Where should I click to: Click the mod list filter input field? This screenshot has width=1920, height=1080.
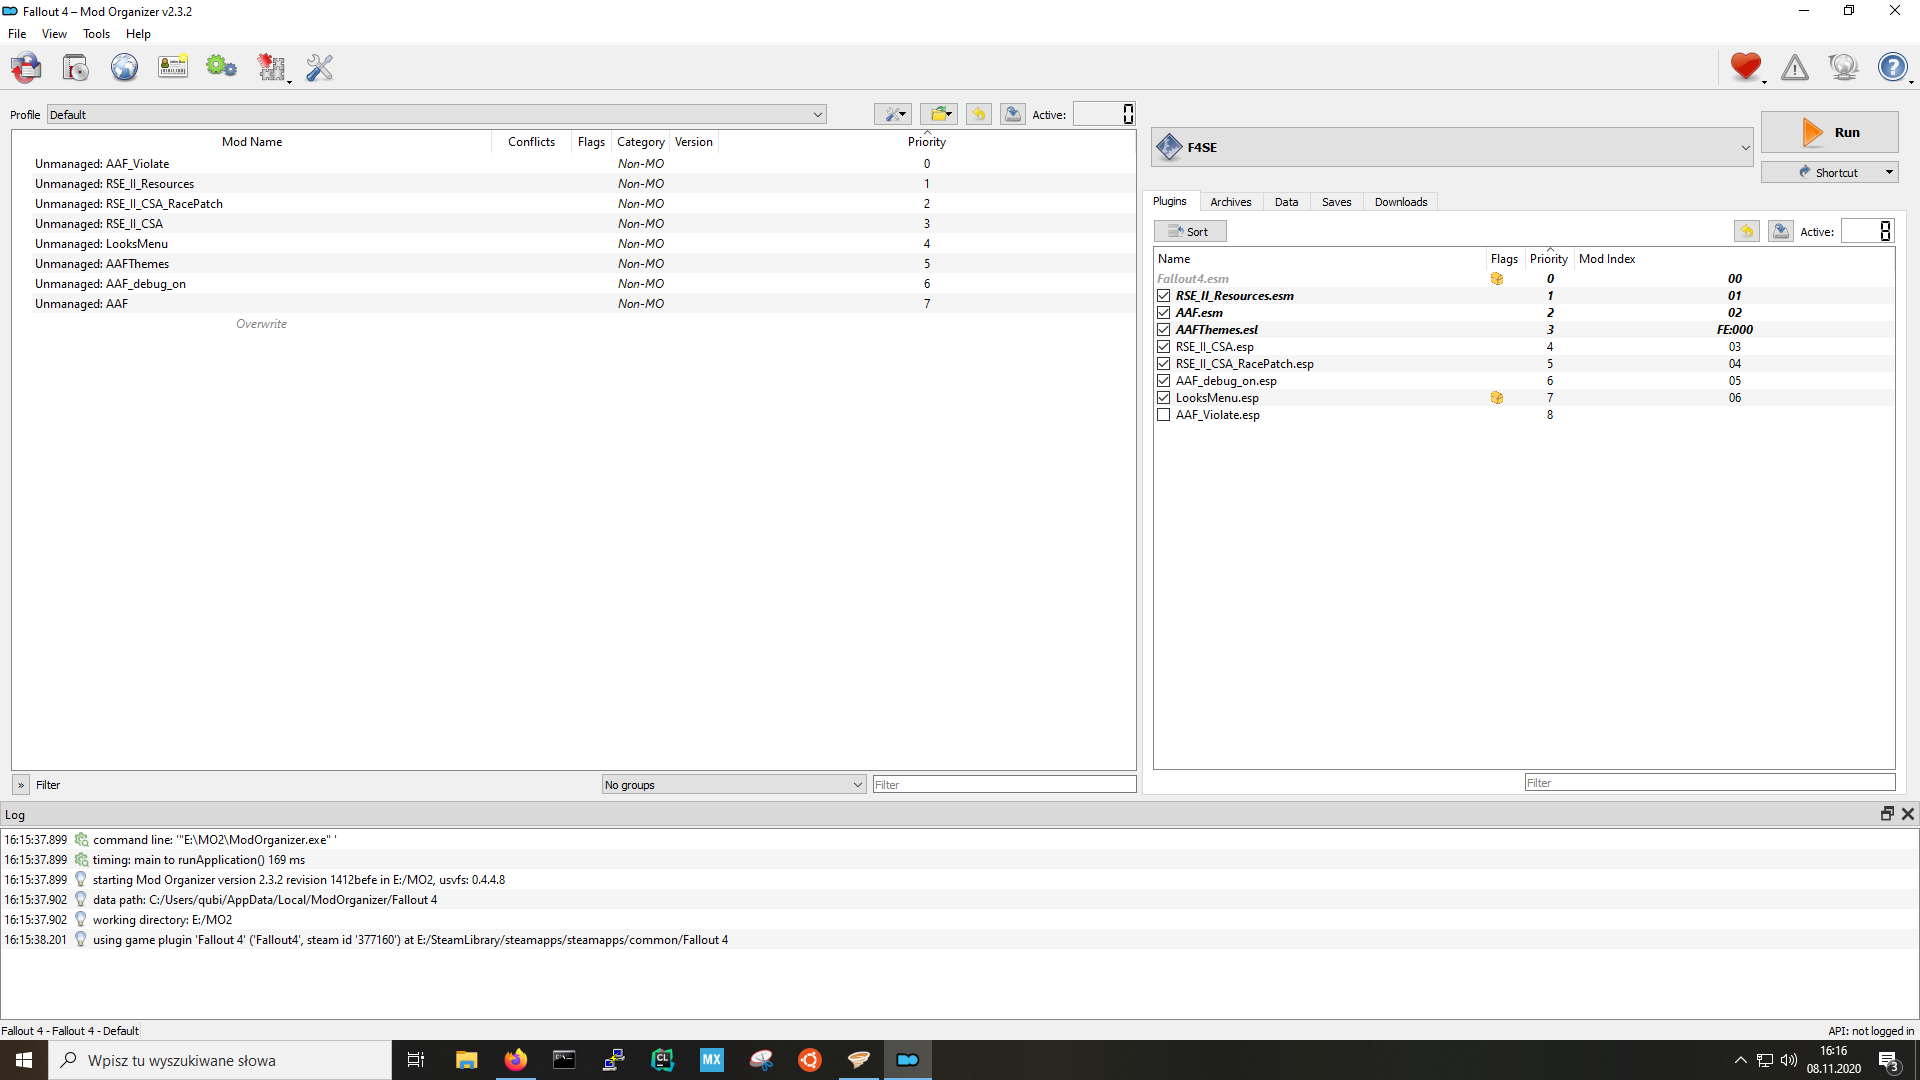(1004, 785)
